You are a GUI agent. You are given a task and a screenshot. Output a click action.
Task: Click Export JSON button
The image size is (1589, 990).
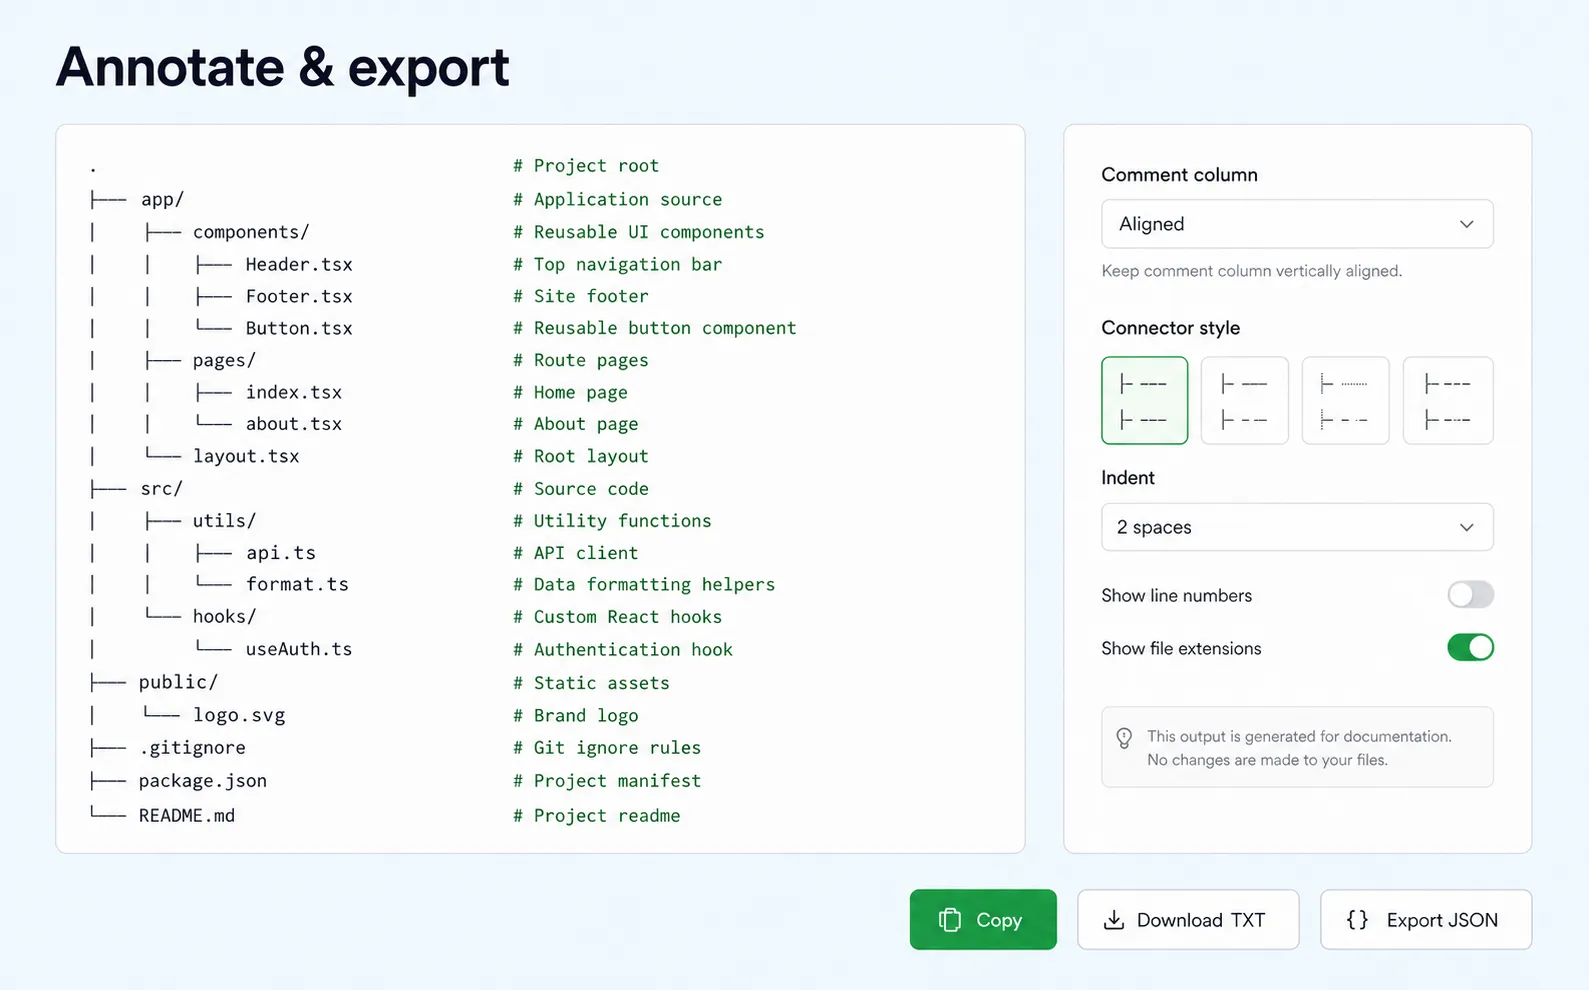pyautogui.click(x=1426, y=919)
